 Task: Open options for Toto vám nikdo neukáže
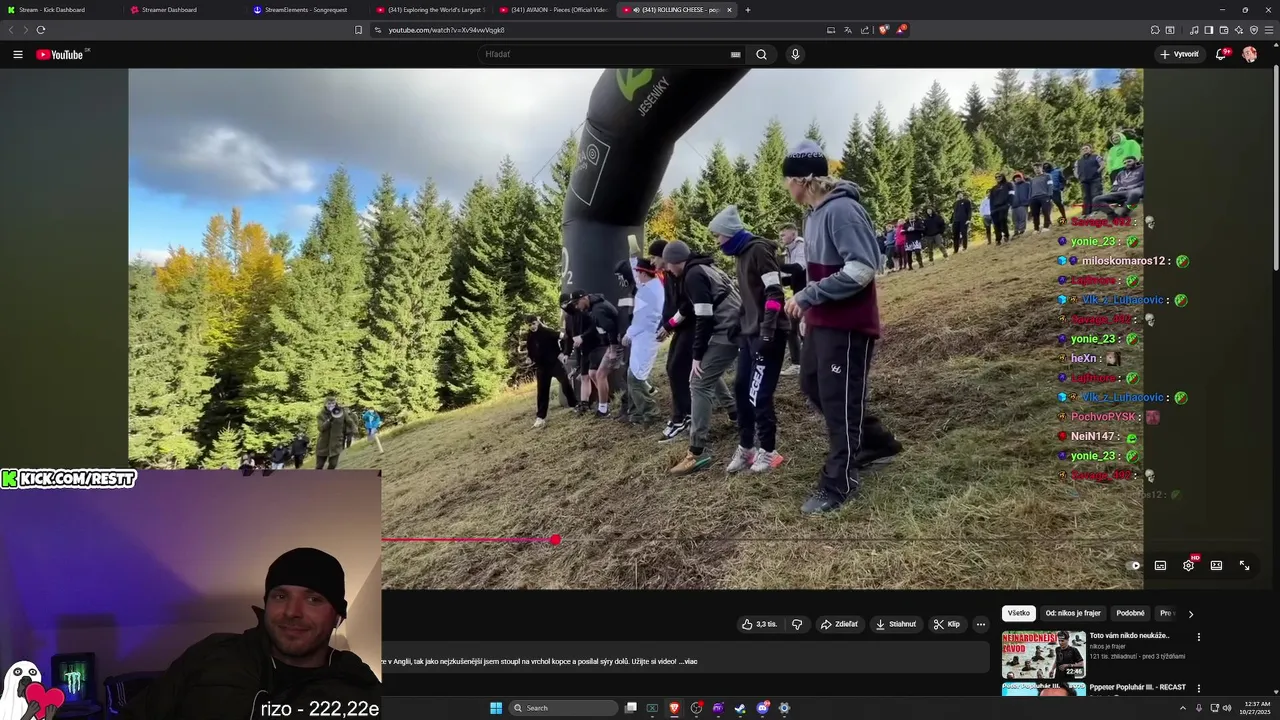(1198, 636)
